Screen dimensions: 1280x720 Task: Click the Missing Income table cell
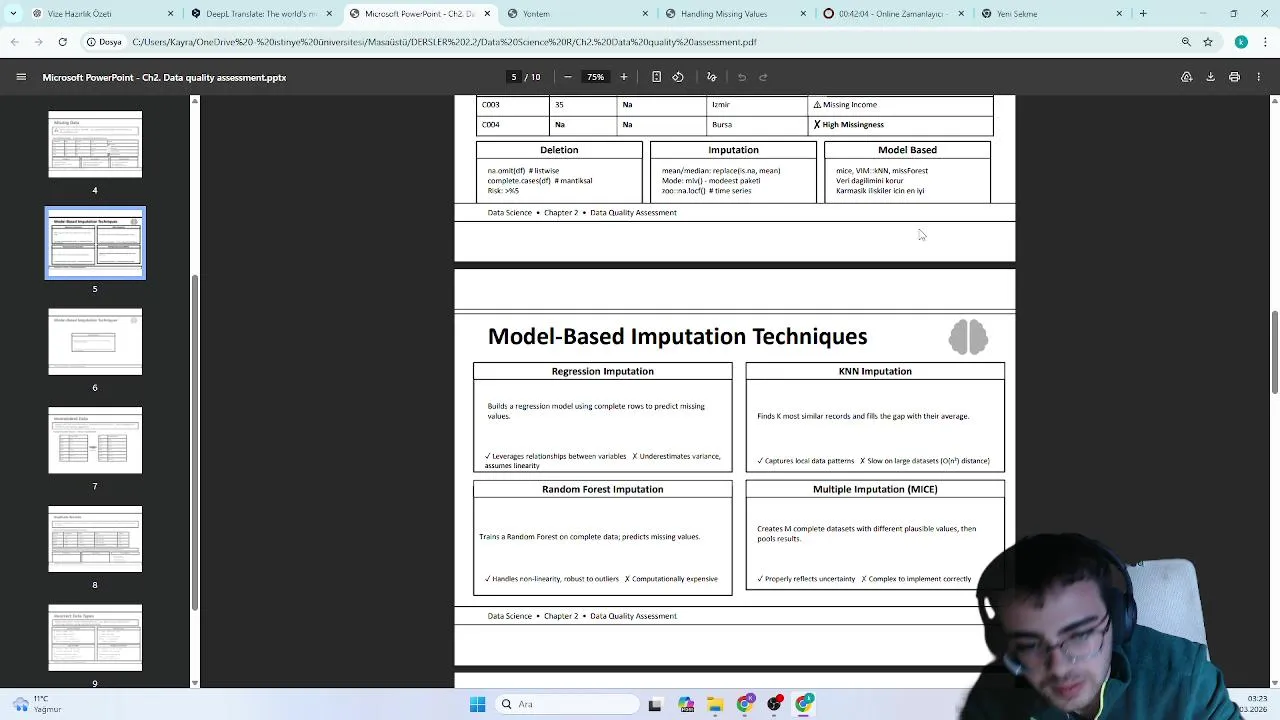(x=900, y=104)
